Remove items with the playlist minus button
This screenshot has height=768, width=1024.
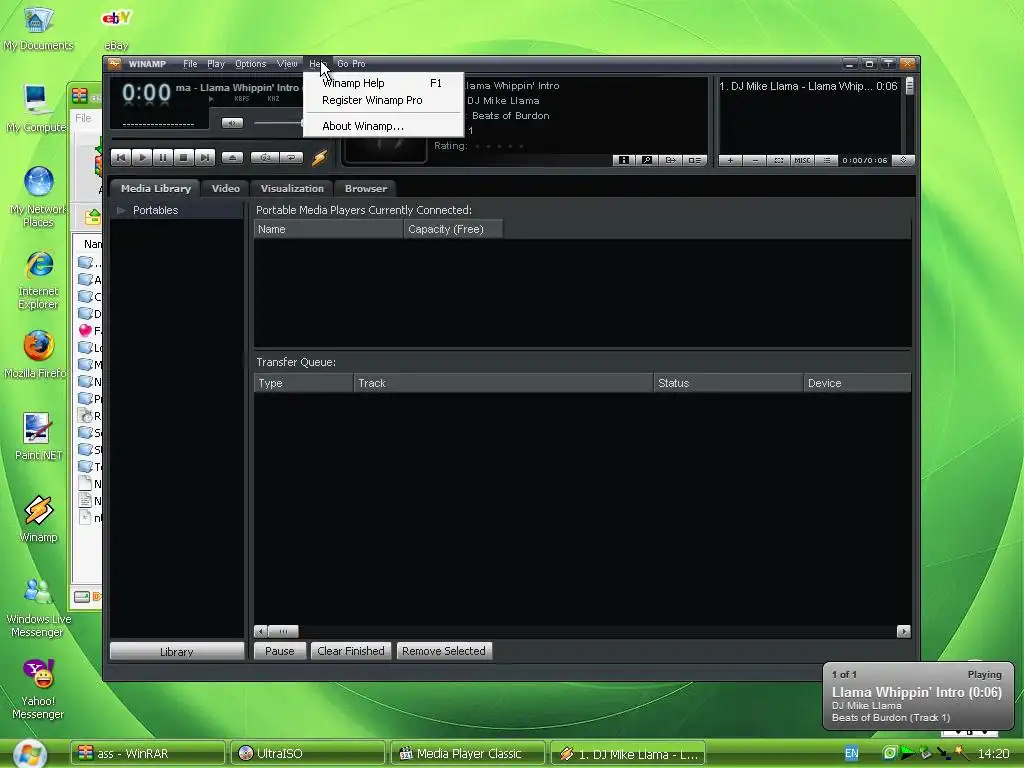pyautogui.click(x=755, y=160)
